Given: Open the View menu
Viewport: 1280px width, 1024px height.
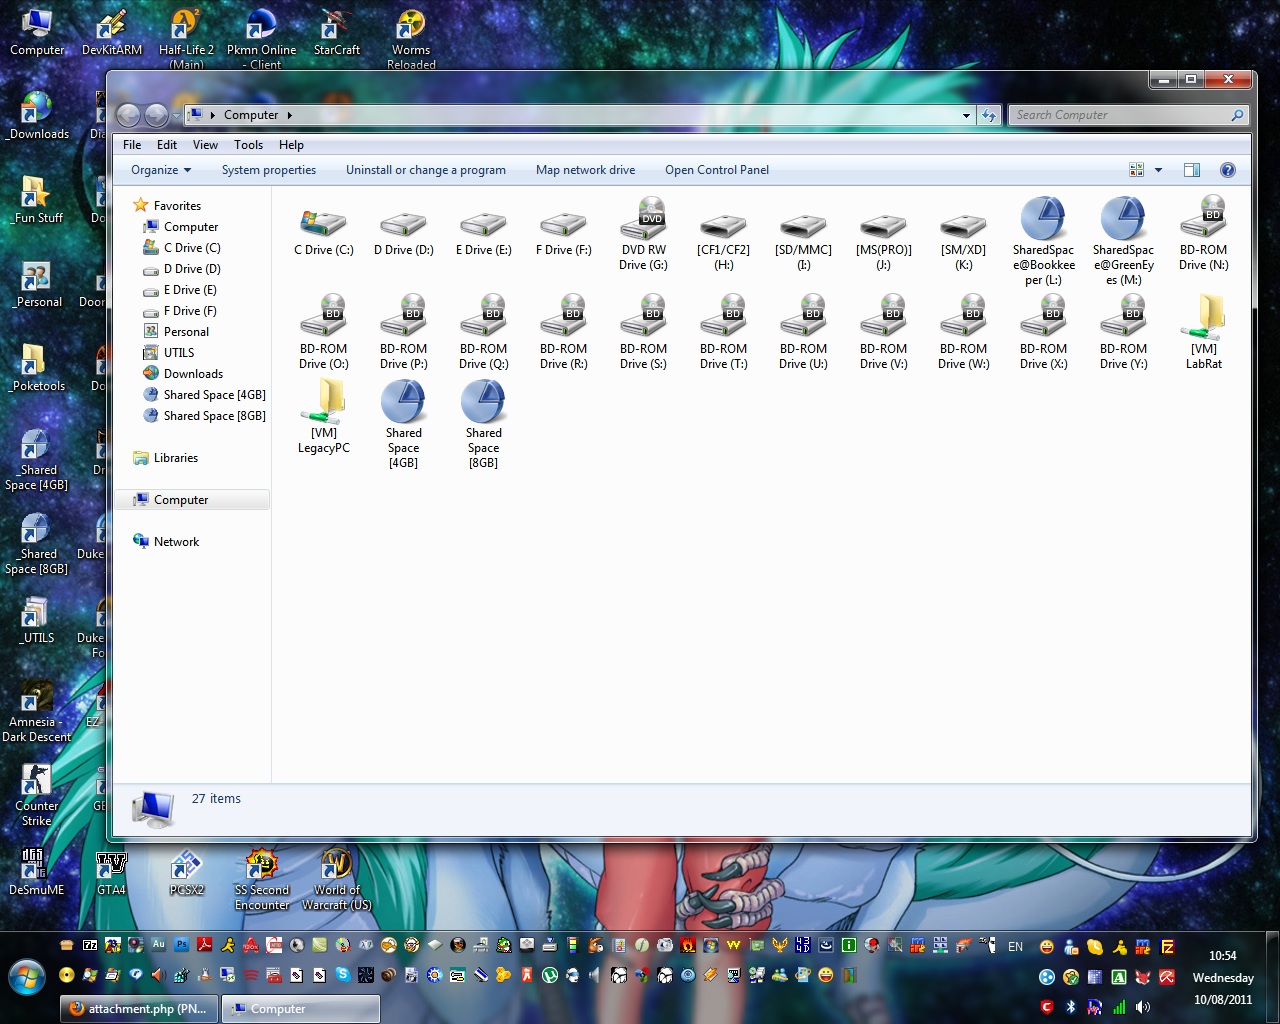Looking at the screenshot, I should [x=205, y=145].
